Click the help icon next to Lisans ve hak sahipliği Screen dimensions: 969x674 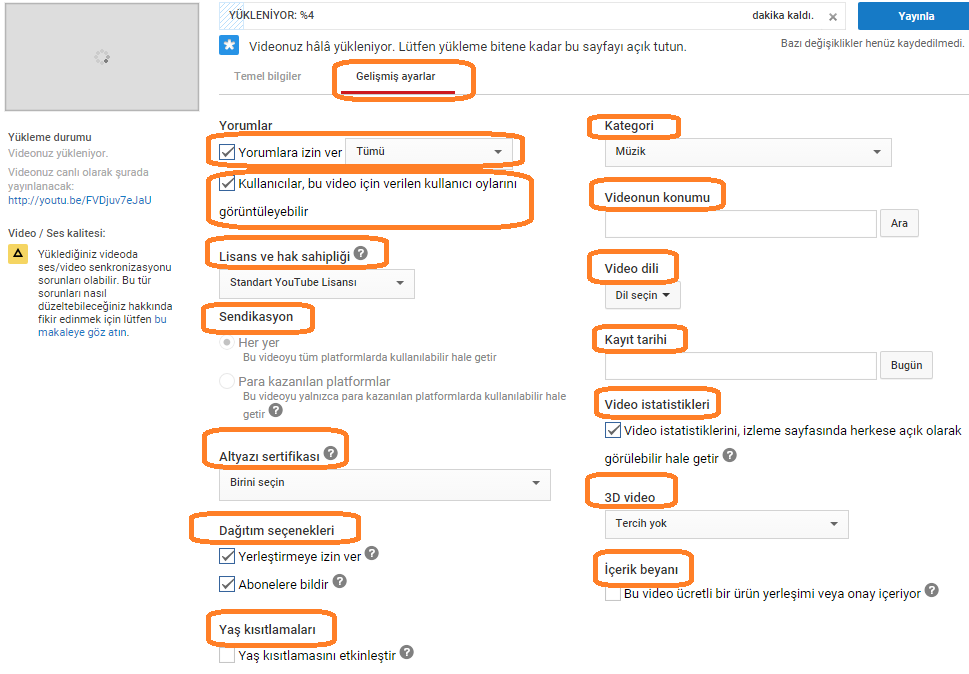click(361, 253)
